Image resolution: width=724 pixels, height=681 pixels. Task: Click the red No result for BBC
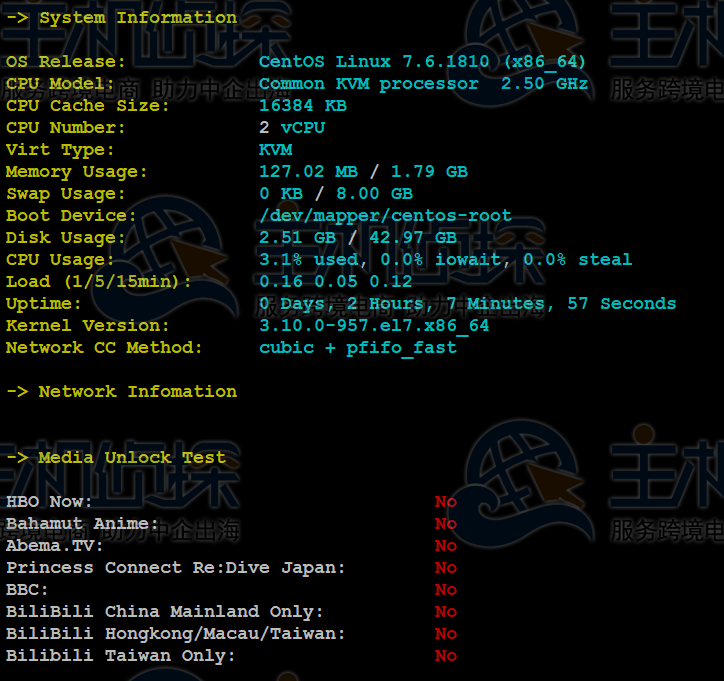[x=445, y=589]
